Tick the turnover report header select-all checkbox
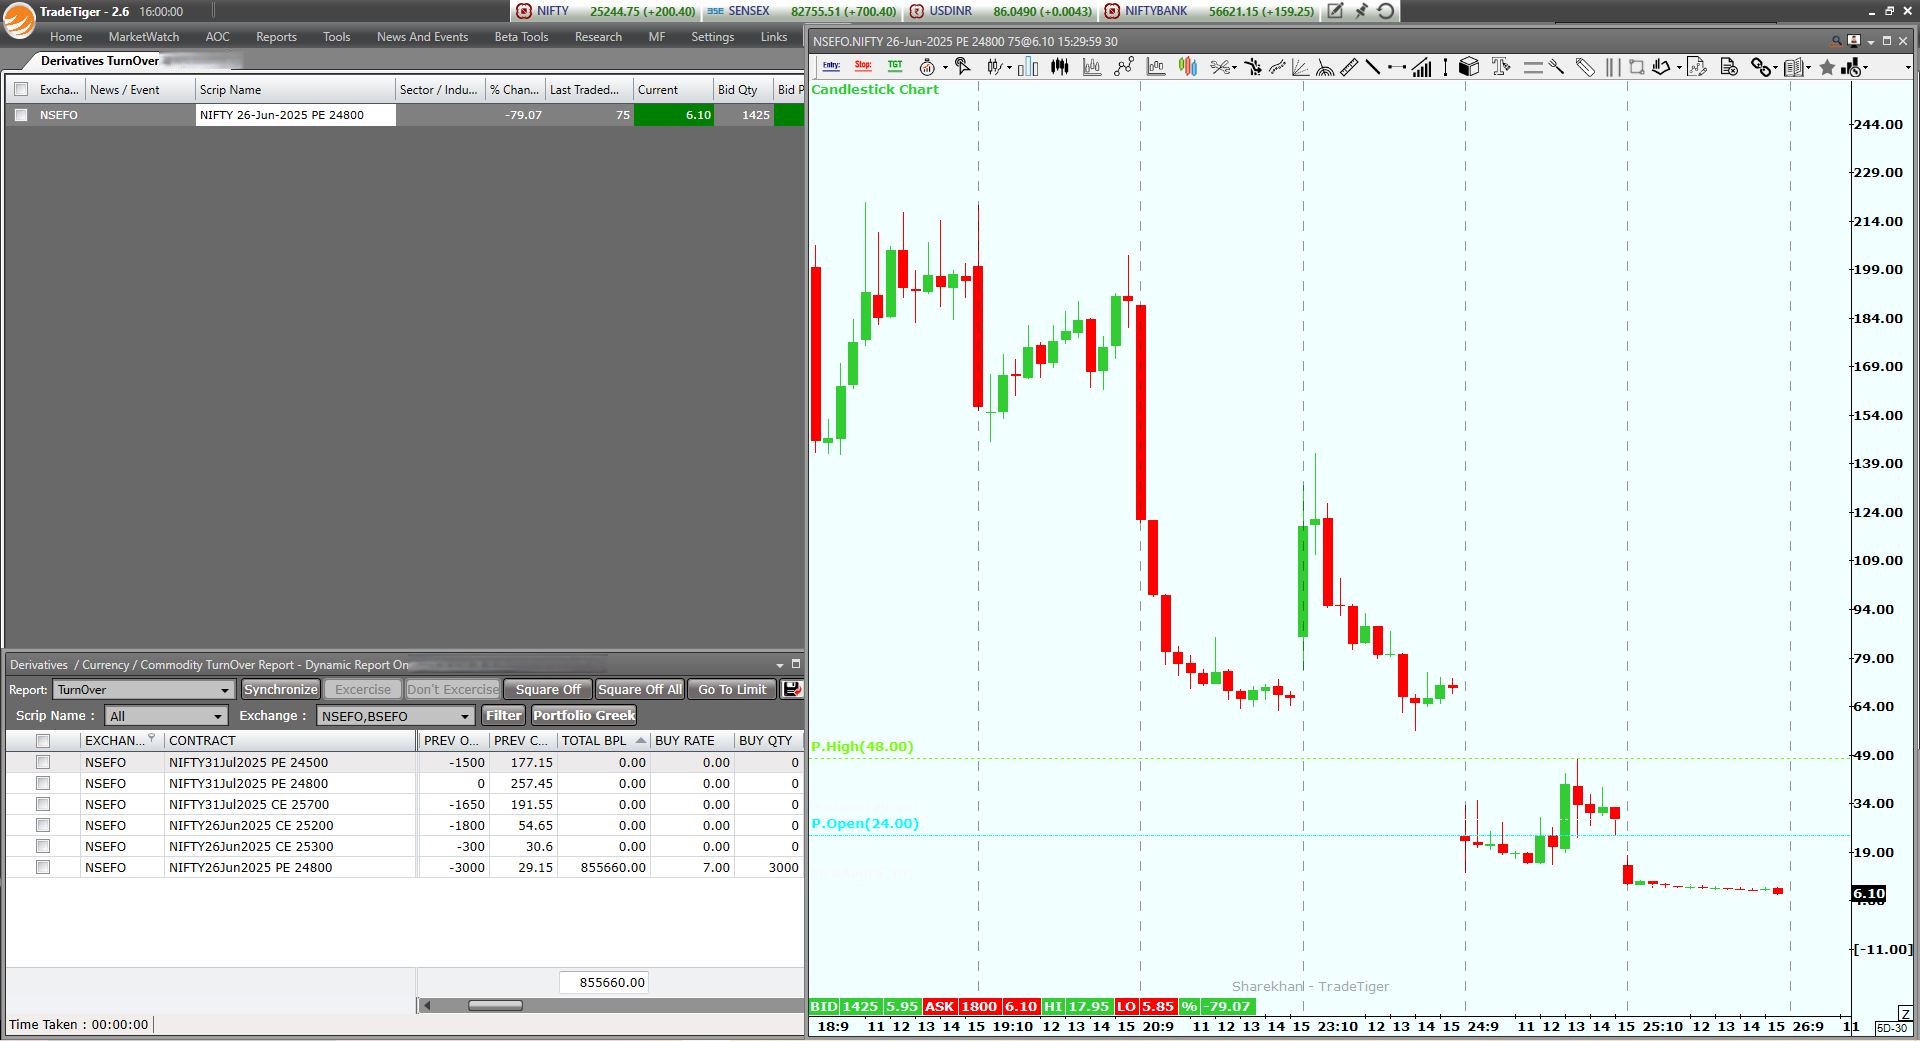This screenshot has height=1041, width=1920. [x=43, y=741]
